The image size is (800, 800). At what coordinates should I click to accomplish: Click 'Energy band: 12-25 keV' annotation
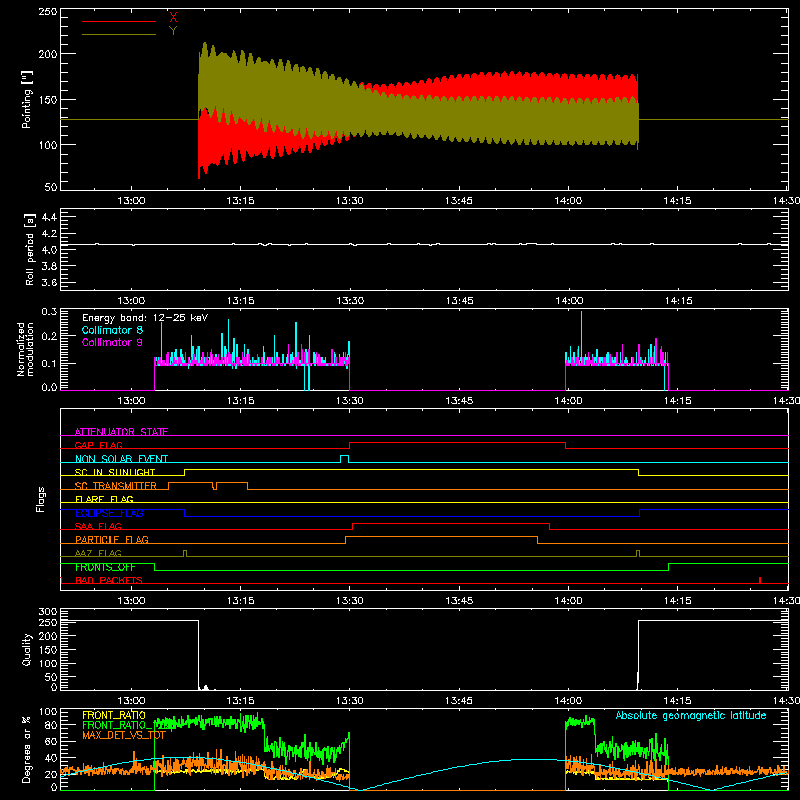click(x=145, y=318)
